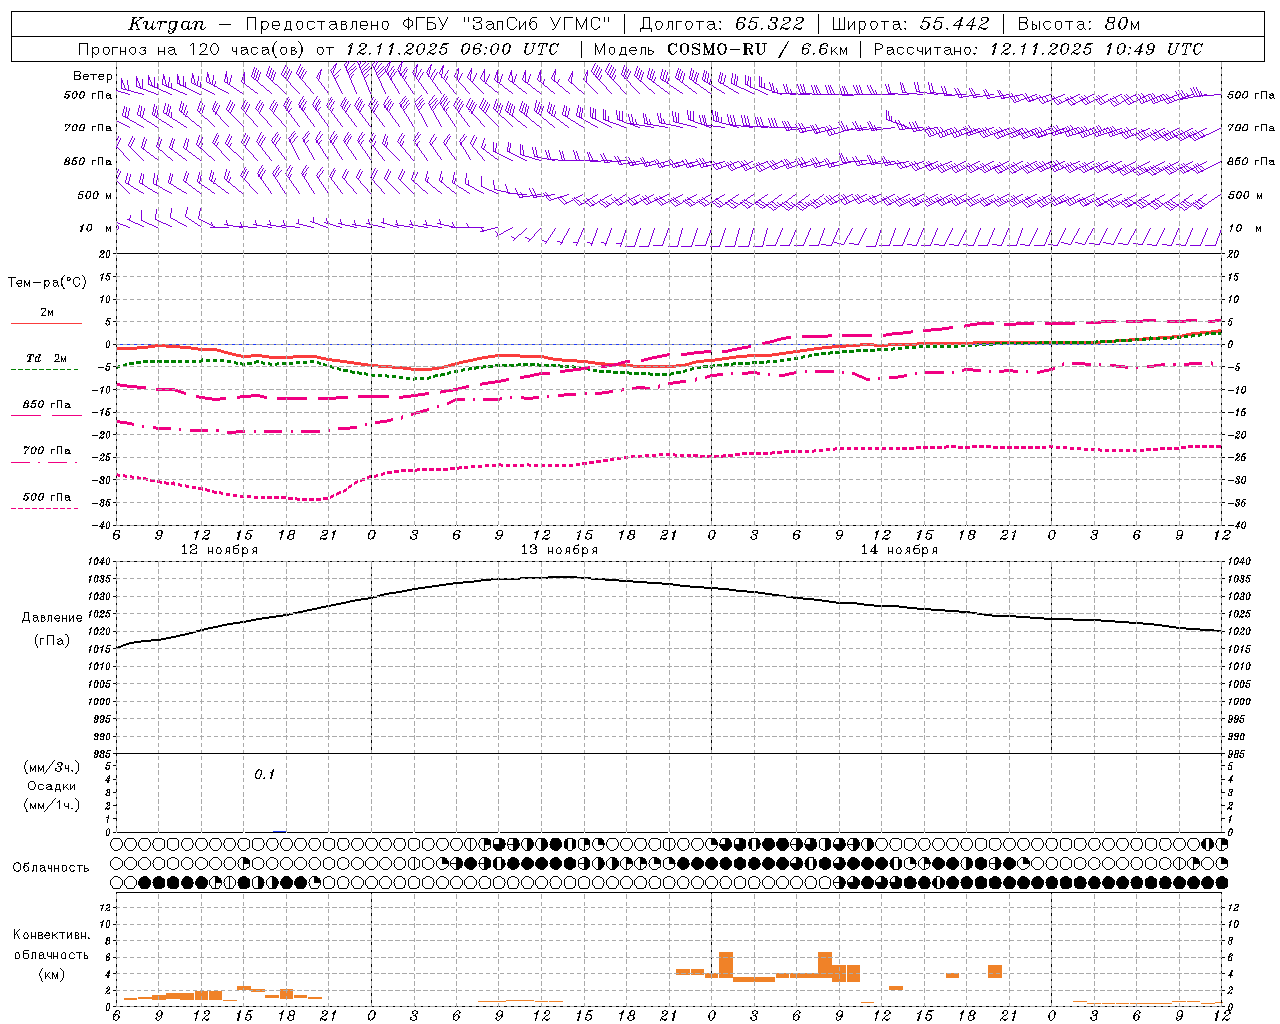
Task: Click "1040" on the left pressure axis
Action: tap(98, 562)
